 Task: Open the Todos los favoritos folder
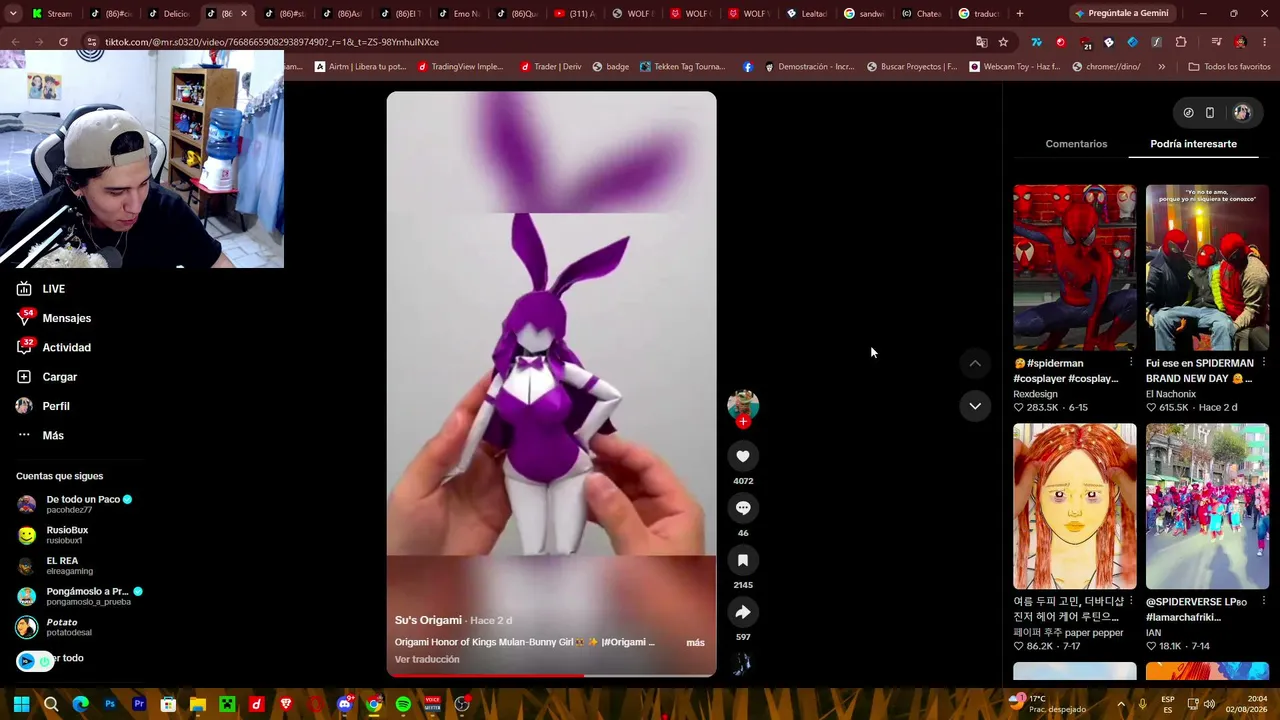tap(1229, 67)
